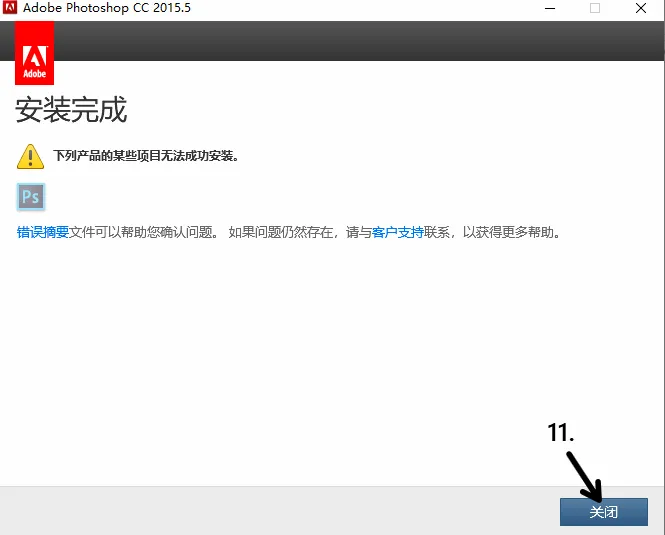Click the disabled maximize window button

595,8
